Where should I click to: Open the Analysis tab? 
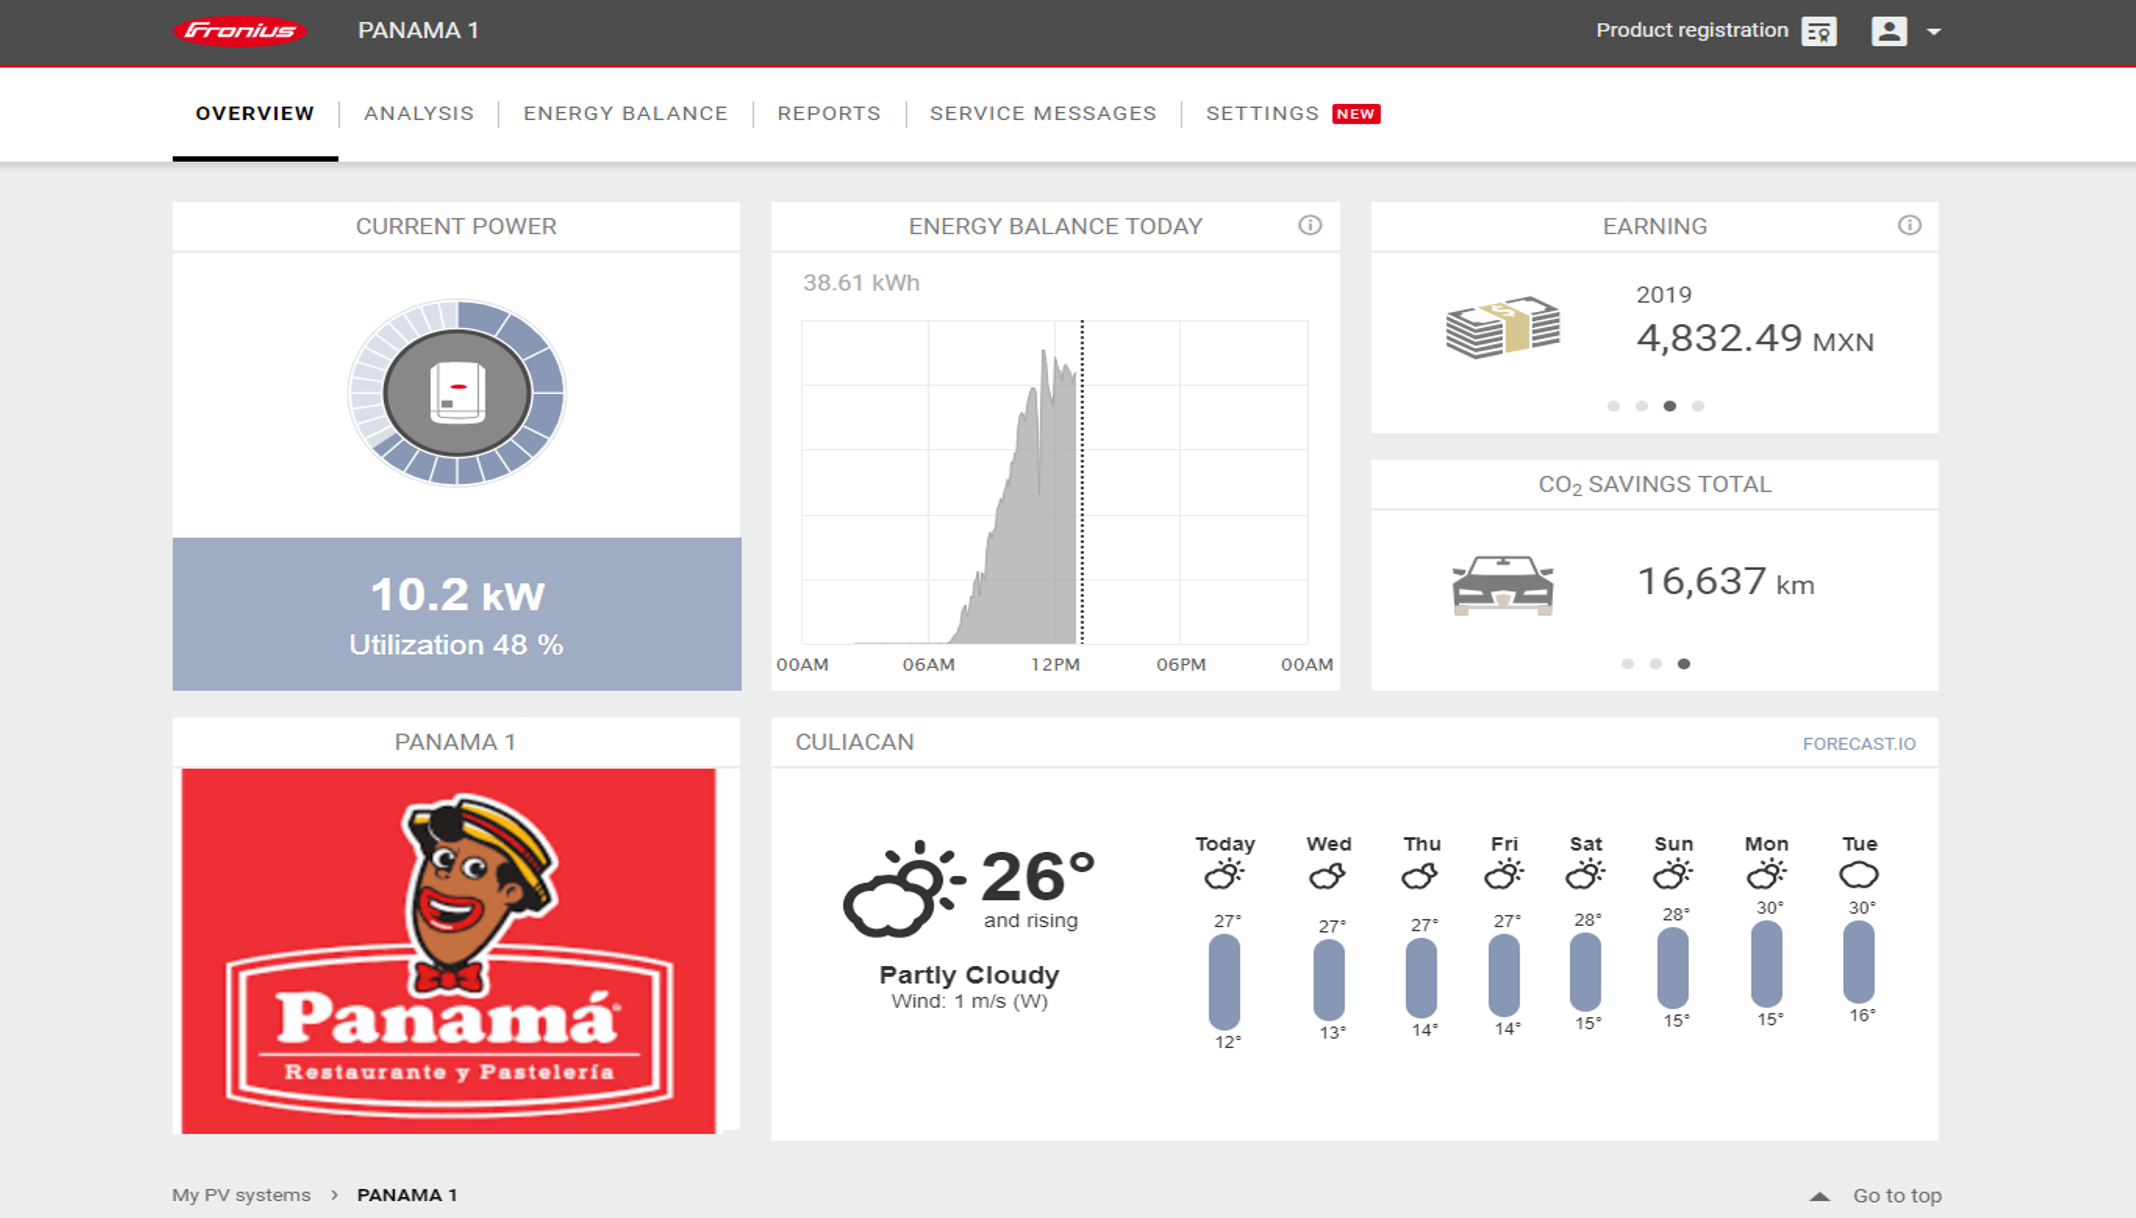(418, 113)
